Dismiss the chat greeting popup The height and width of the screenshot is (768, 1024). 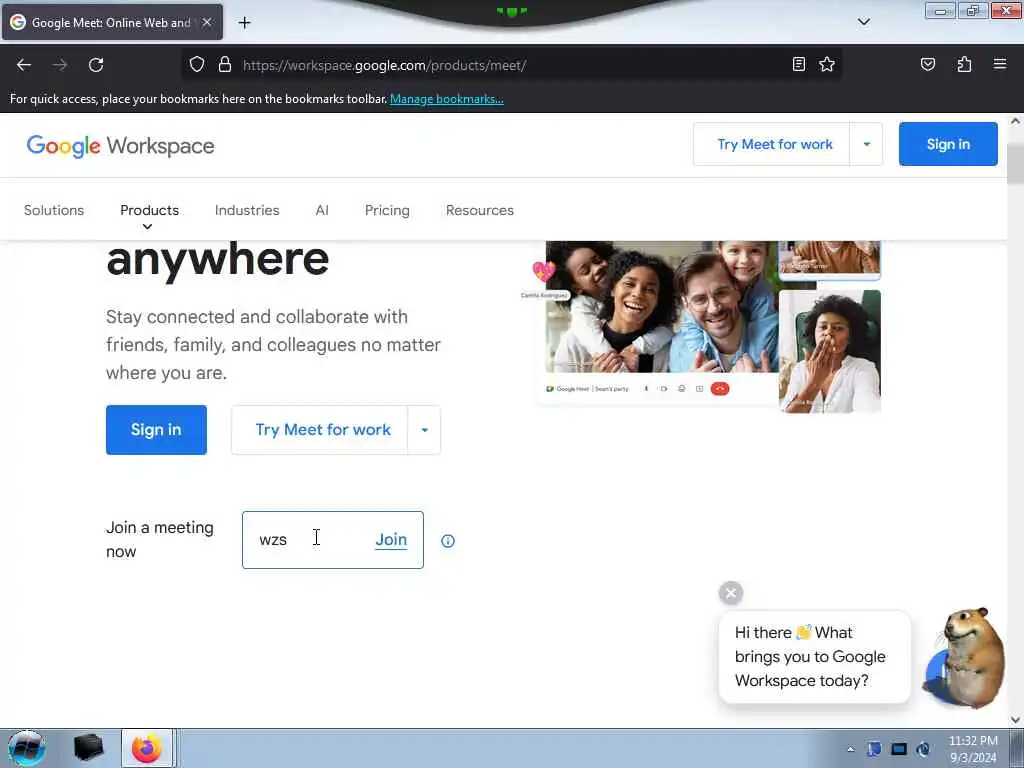point(731,593)
